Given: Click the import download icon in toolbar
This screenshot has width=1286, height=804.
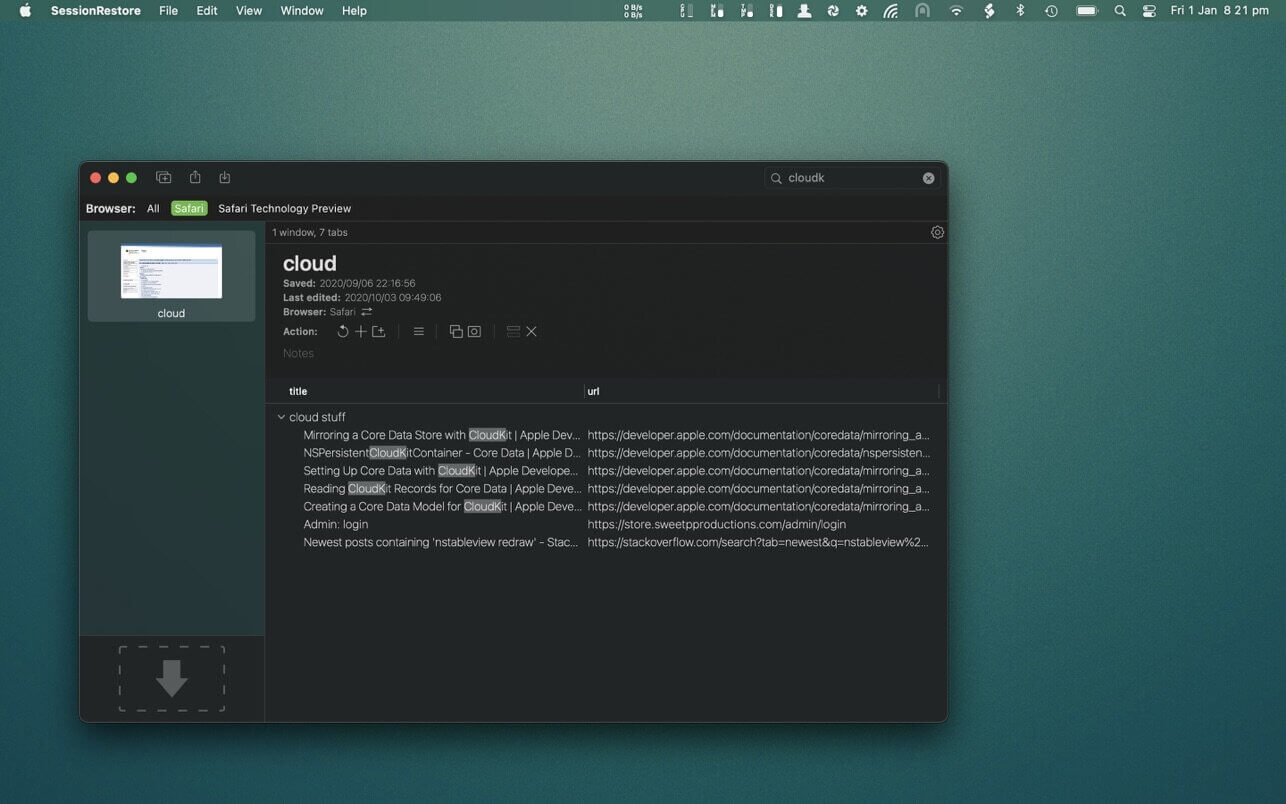Looking at the screenshot, I should [x=225, y=178].
